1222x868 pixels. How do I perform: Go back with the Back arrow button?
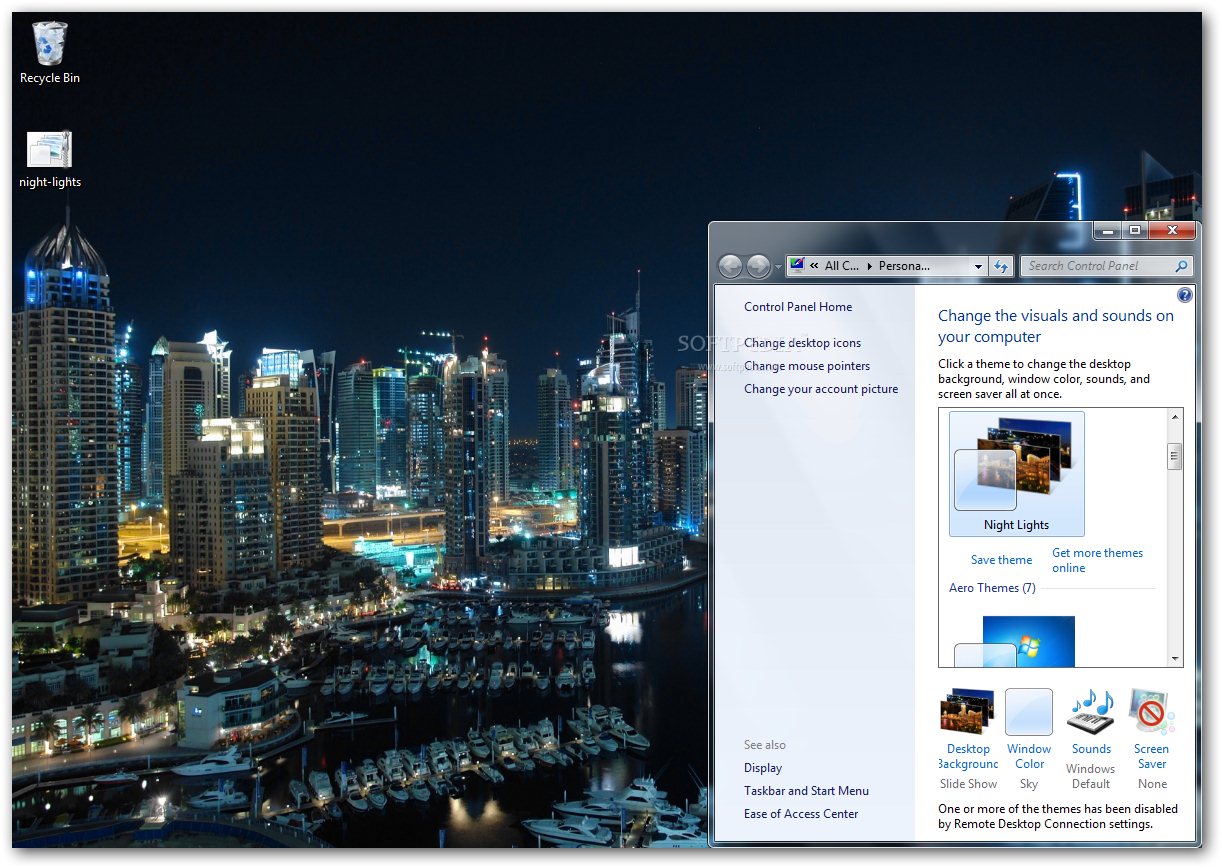731,266
